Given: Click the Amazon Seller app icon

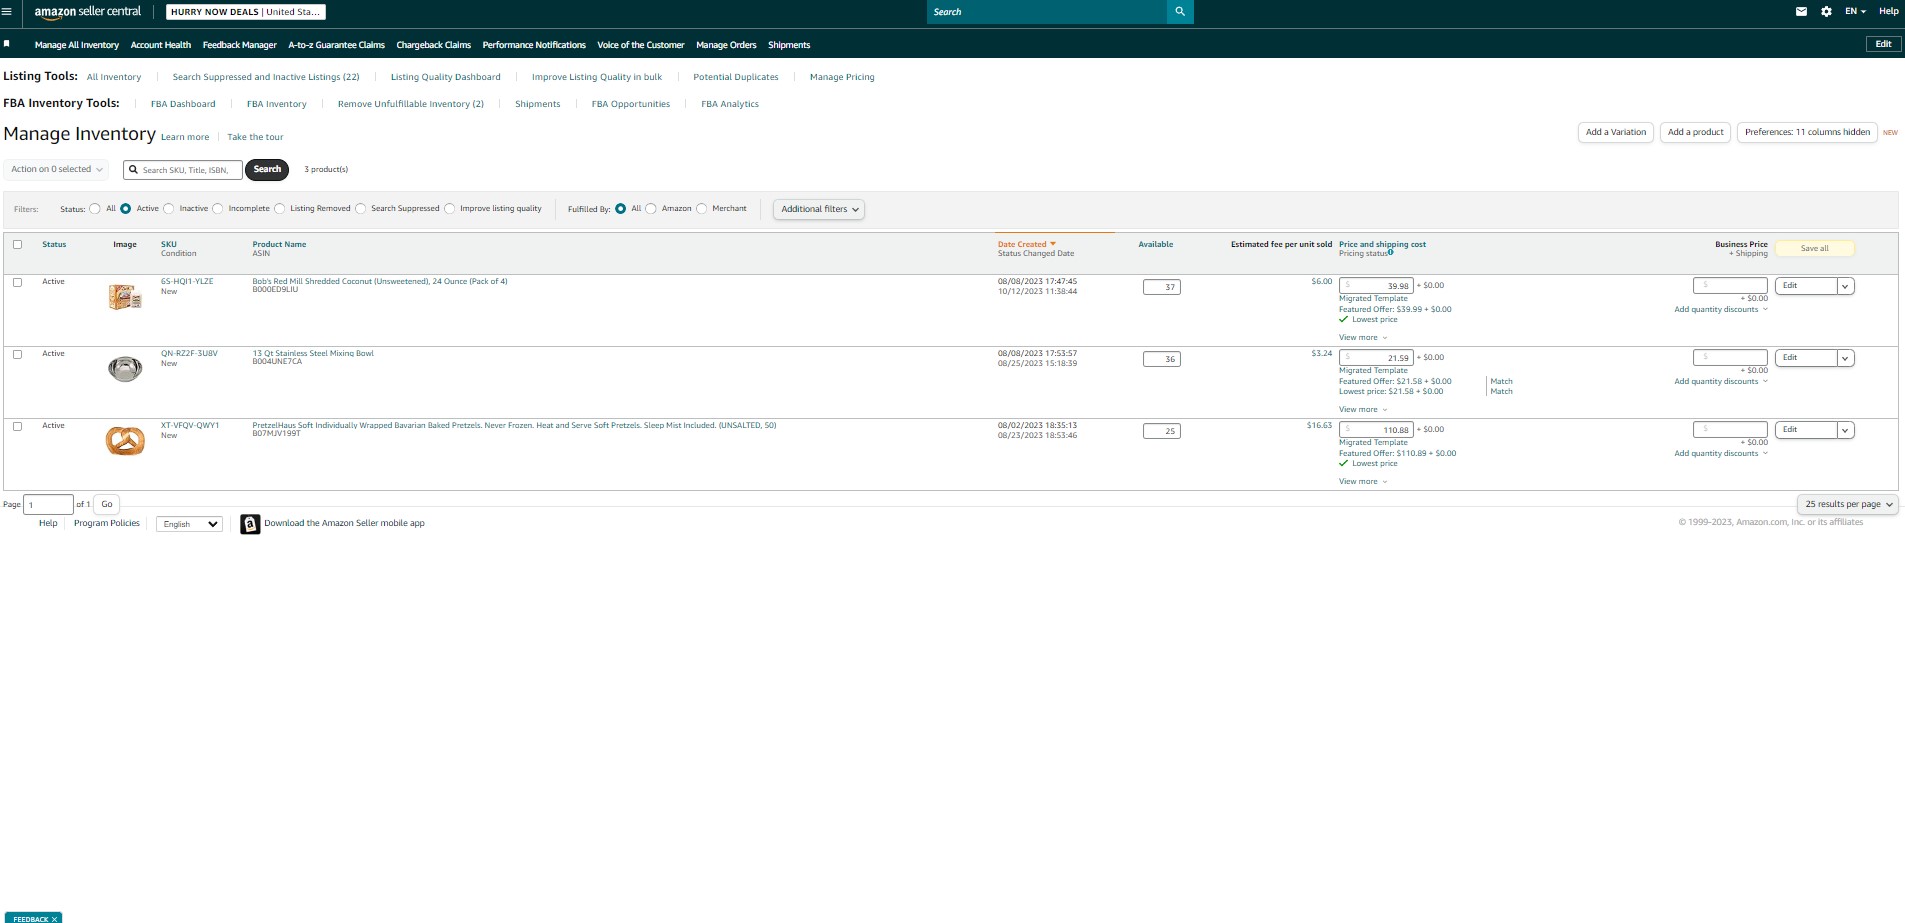Looking at the screenshot, I should (x=250, y=524).
